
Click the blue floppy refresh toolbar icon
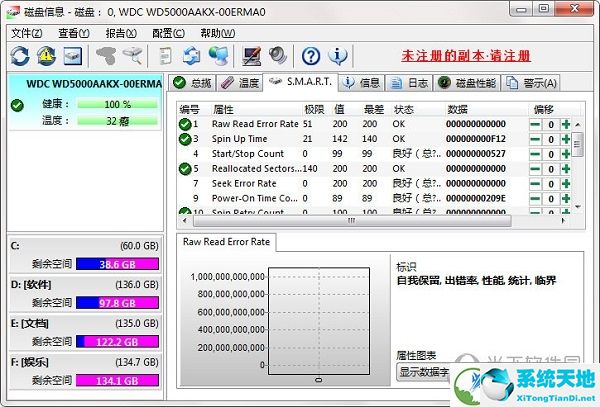pos(191,56)
